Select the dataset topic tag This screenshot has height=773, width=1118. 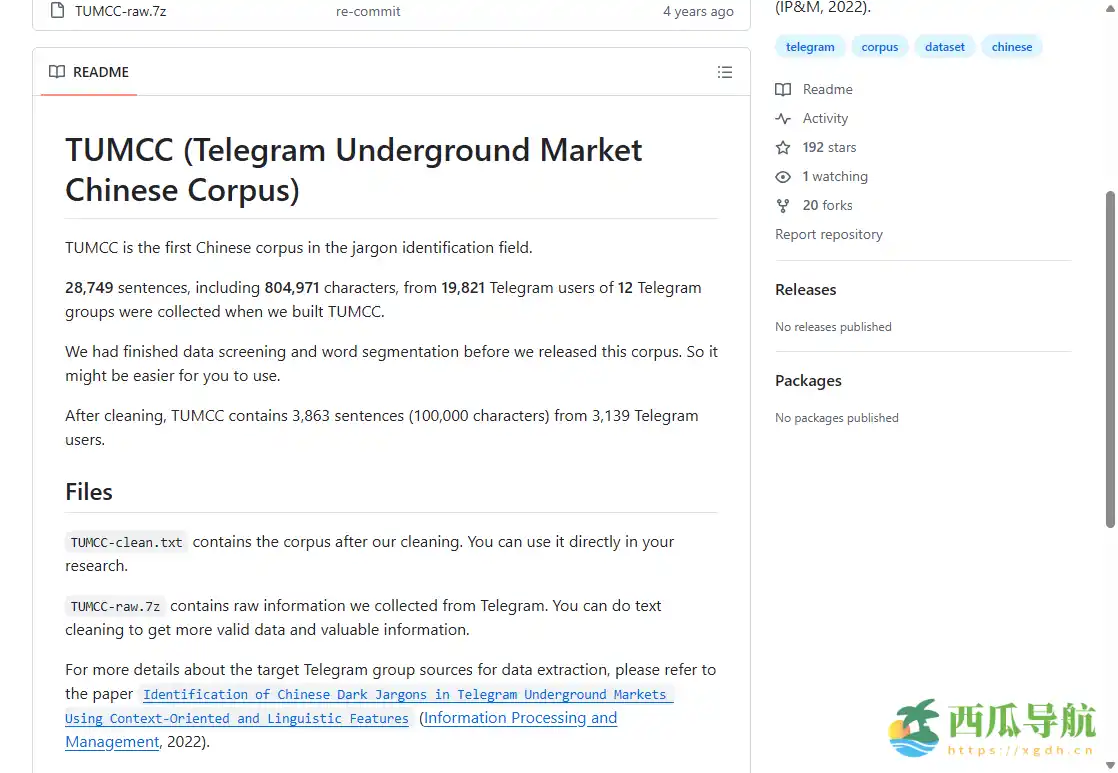pyautogui.click(x=945, y=47)
